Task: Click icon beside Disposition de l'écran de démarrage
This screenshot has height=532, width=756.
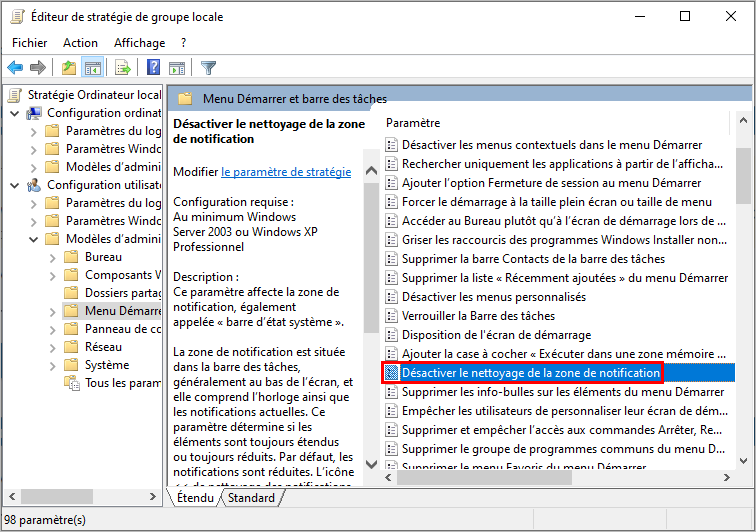Action: 391,335
